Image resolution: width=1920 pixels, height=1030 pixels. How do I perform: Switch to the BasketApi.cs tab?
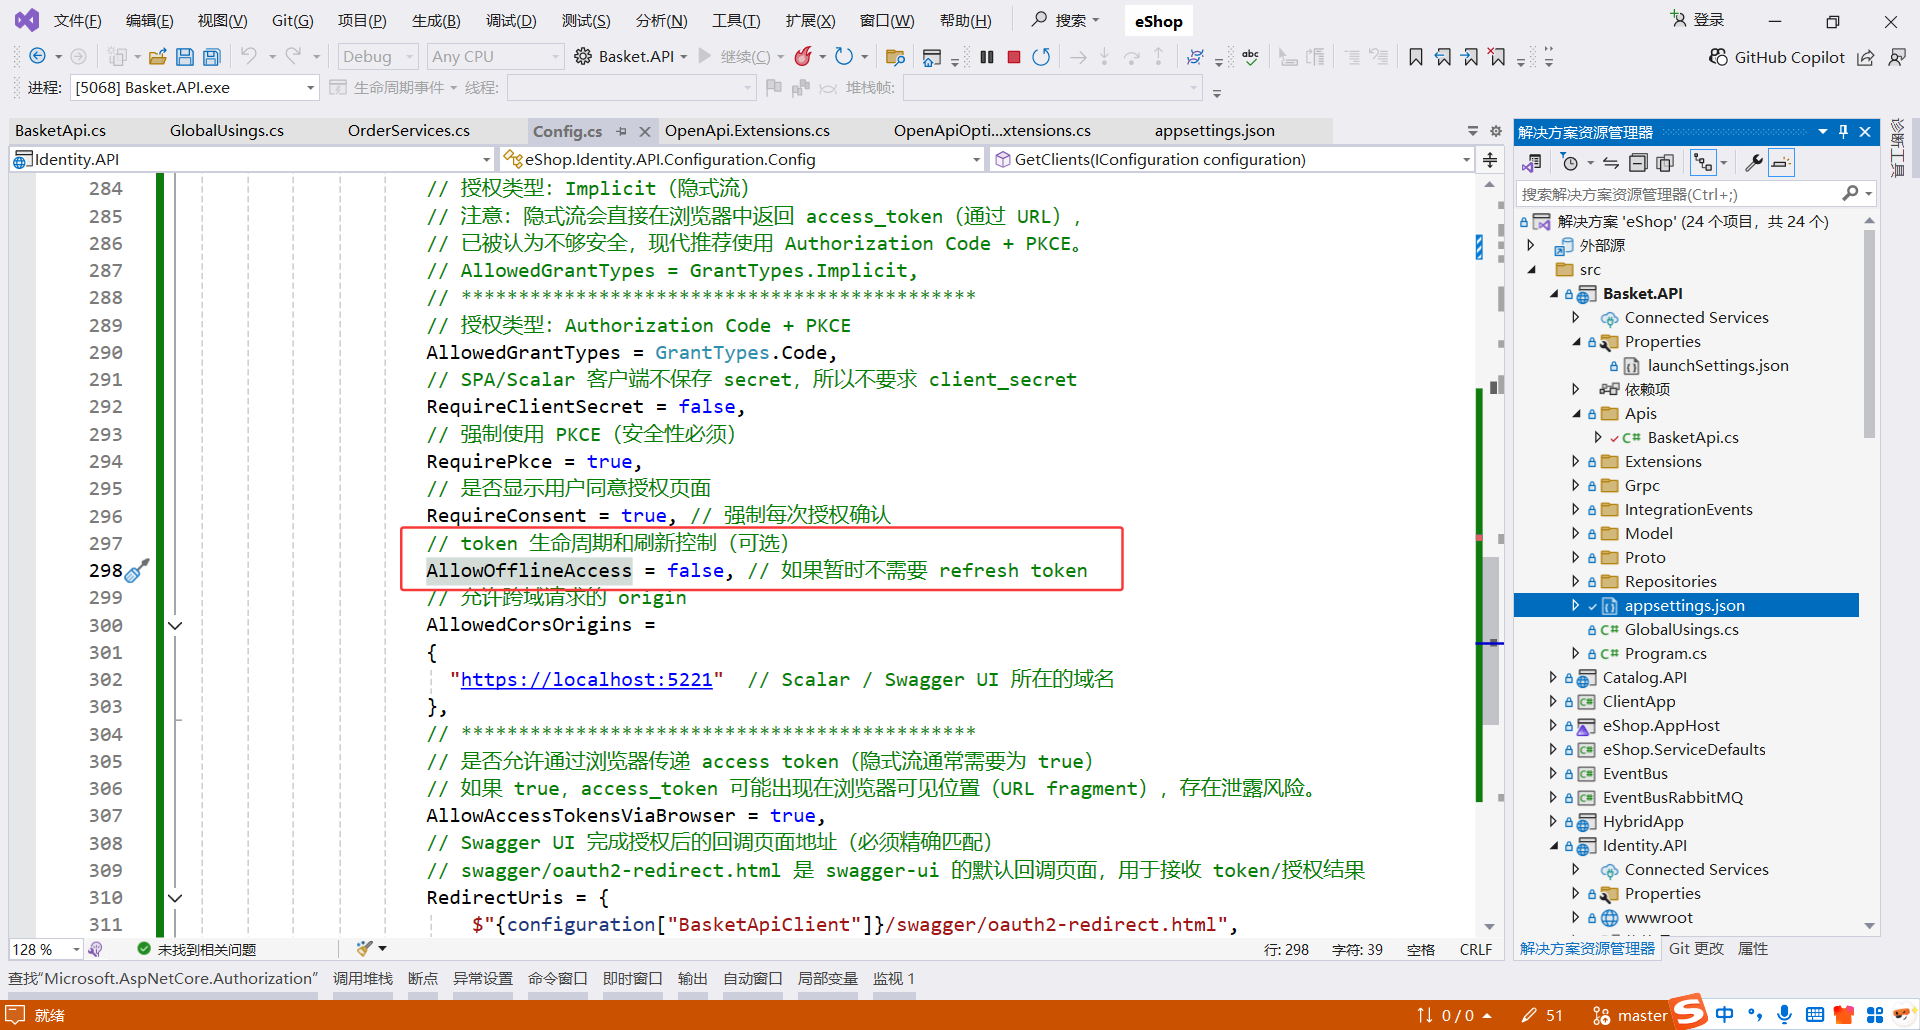coord(61,131)
